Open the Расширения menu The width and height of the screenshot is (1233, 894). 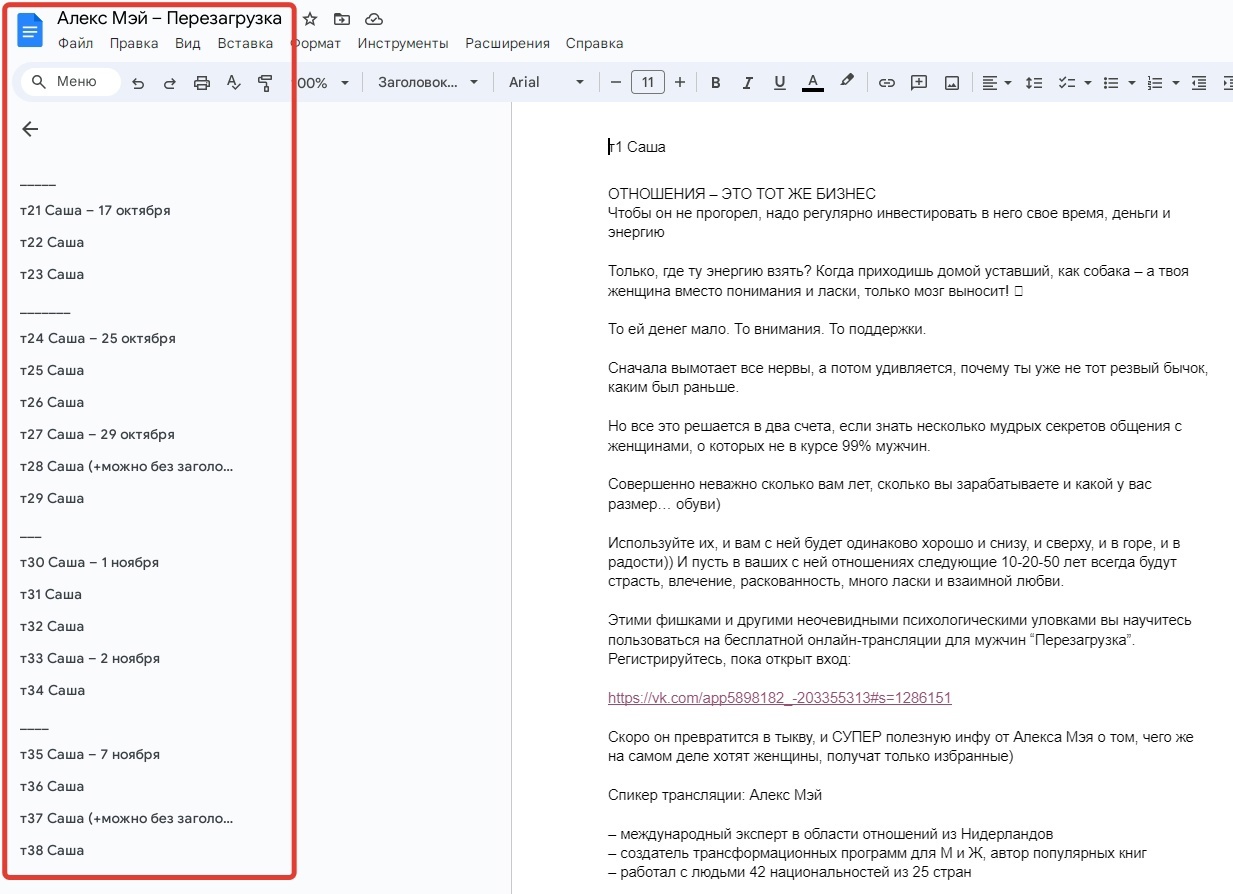point(507,43)
